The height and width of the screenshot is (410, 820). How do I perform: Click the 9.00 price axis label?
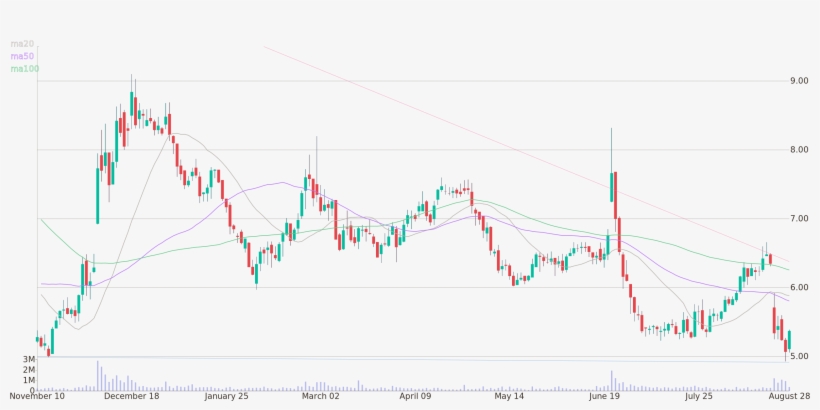coord(799,81)
